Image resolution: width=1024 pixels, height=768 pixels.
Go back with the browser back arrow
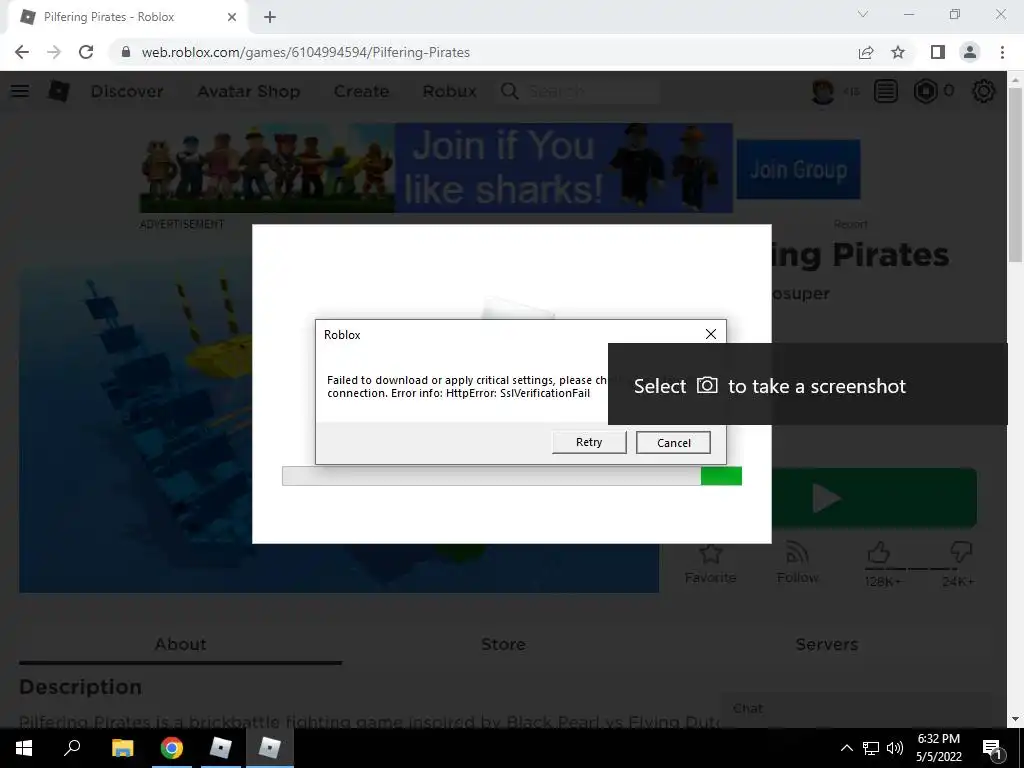point(22,52)
